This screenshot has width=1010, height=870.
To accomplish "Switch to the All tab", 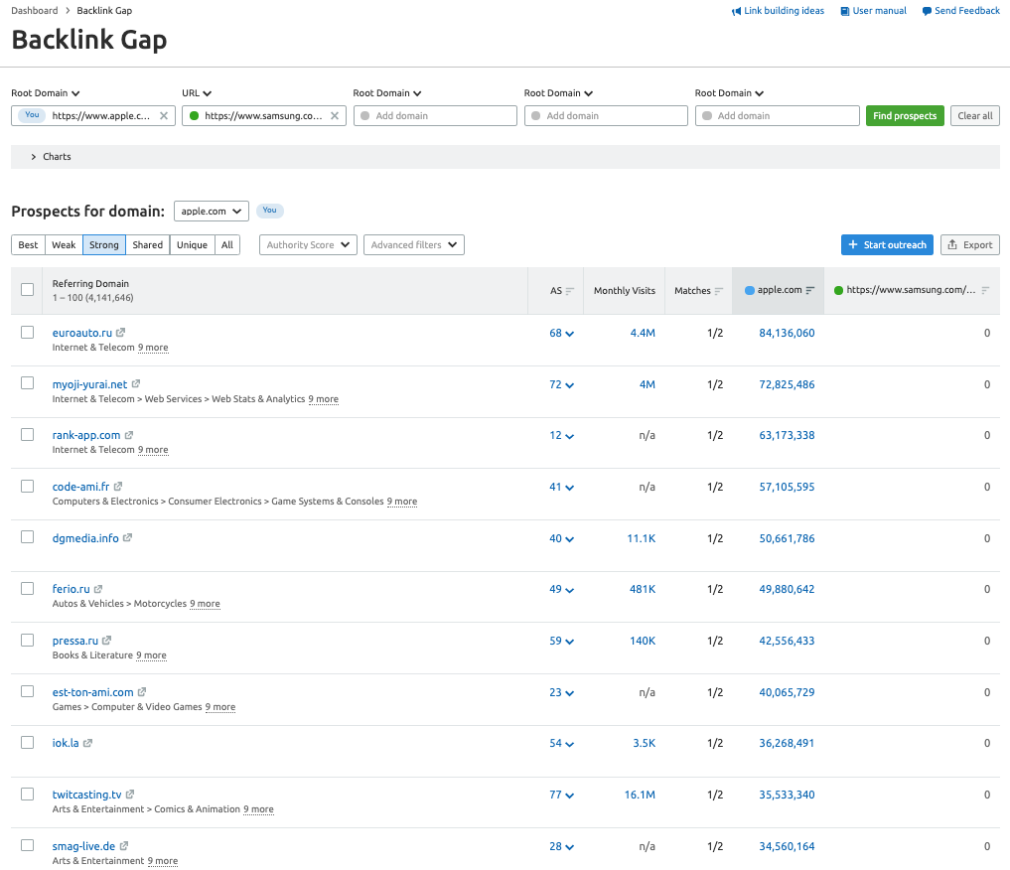I will (x=227, y=245).
